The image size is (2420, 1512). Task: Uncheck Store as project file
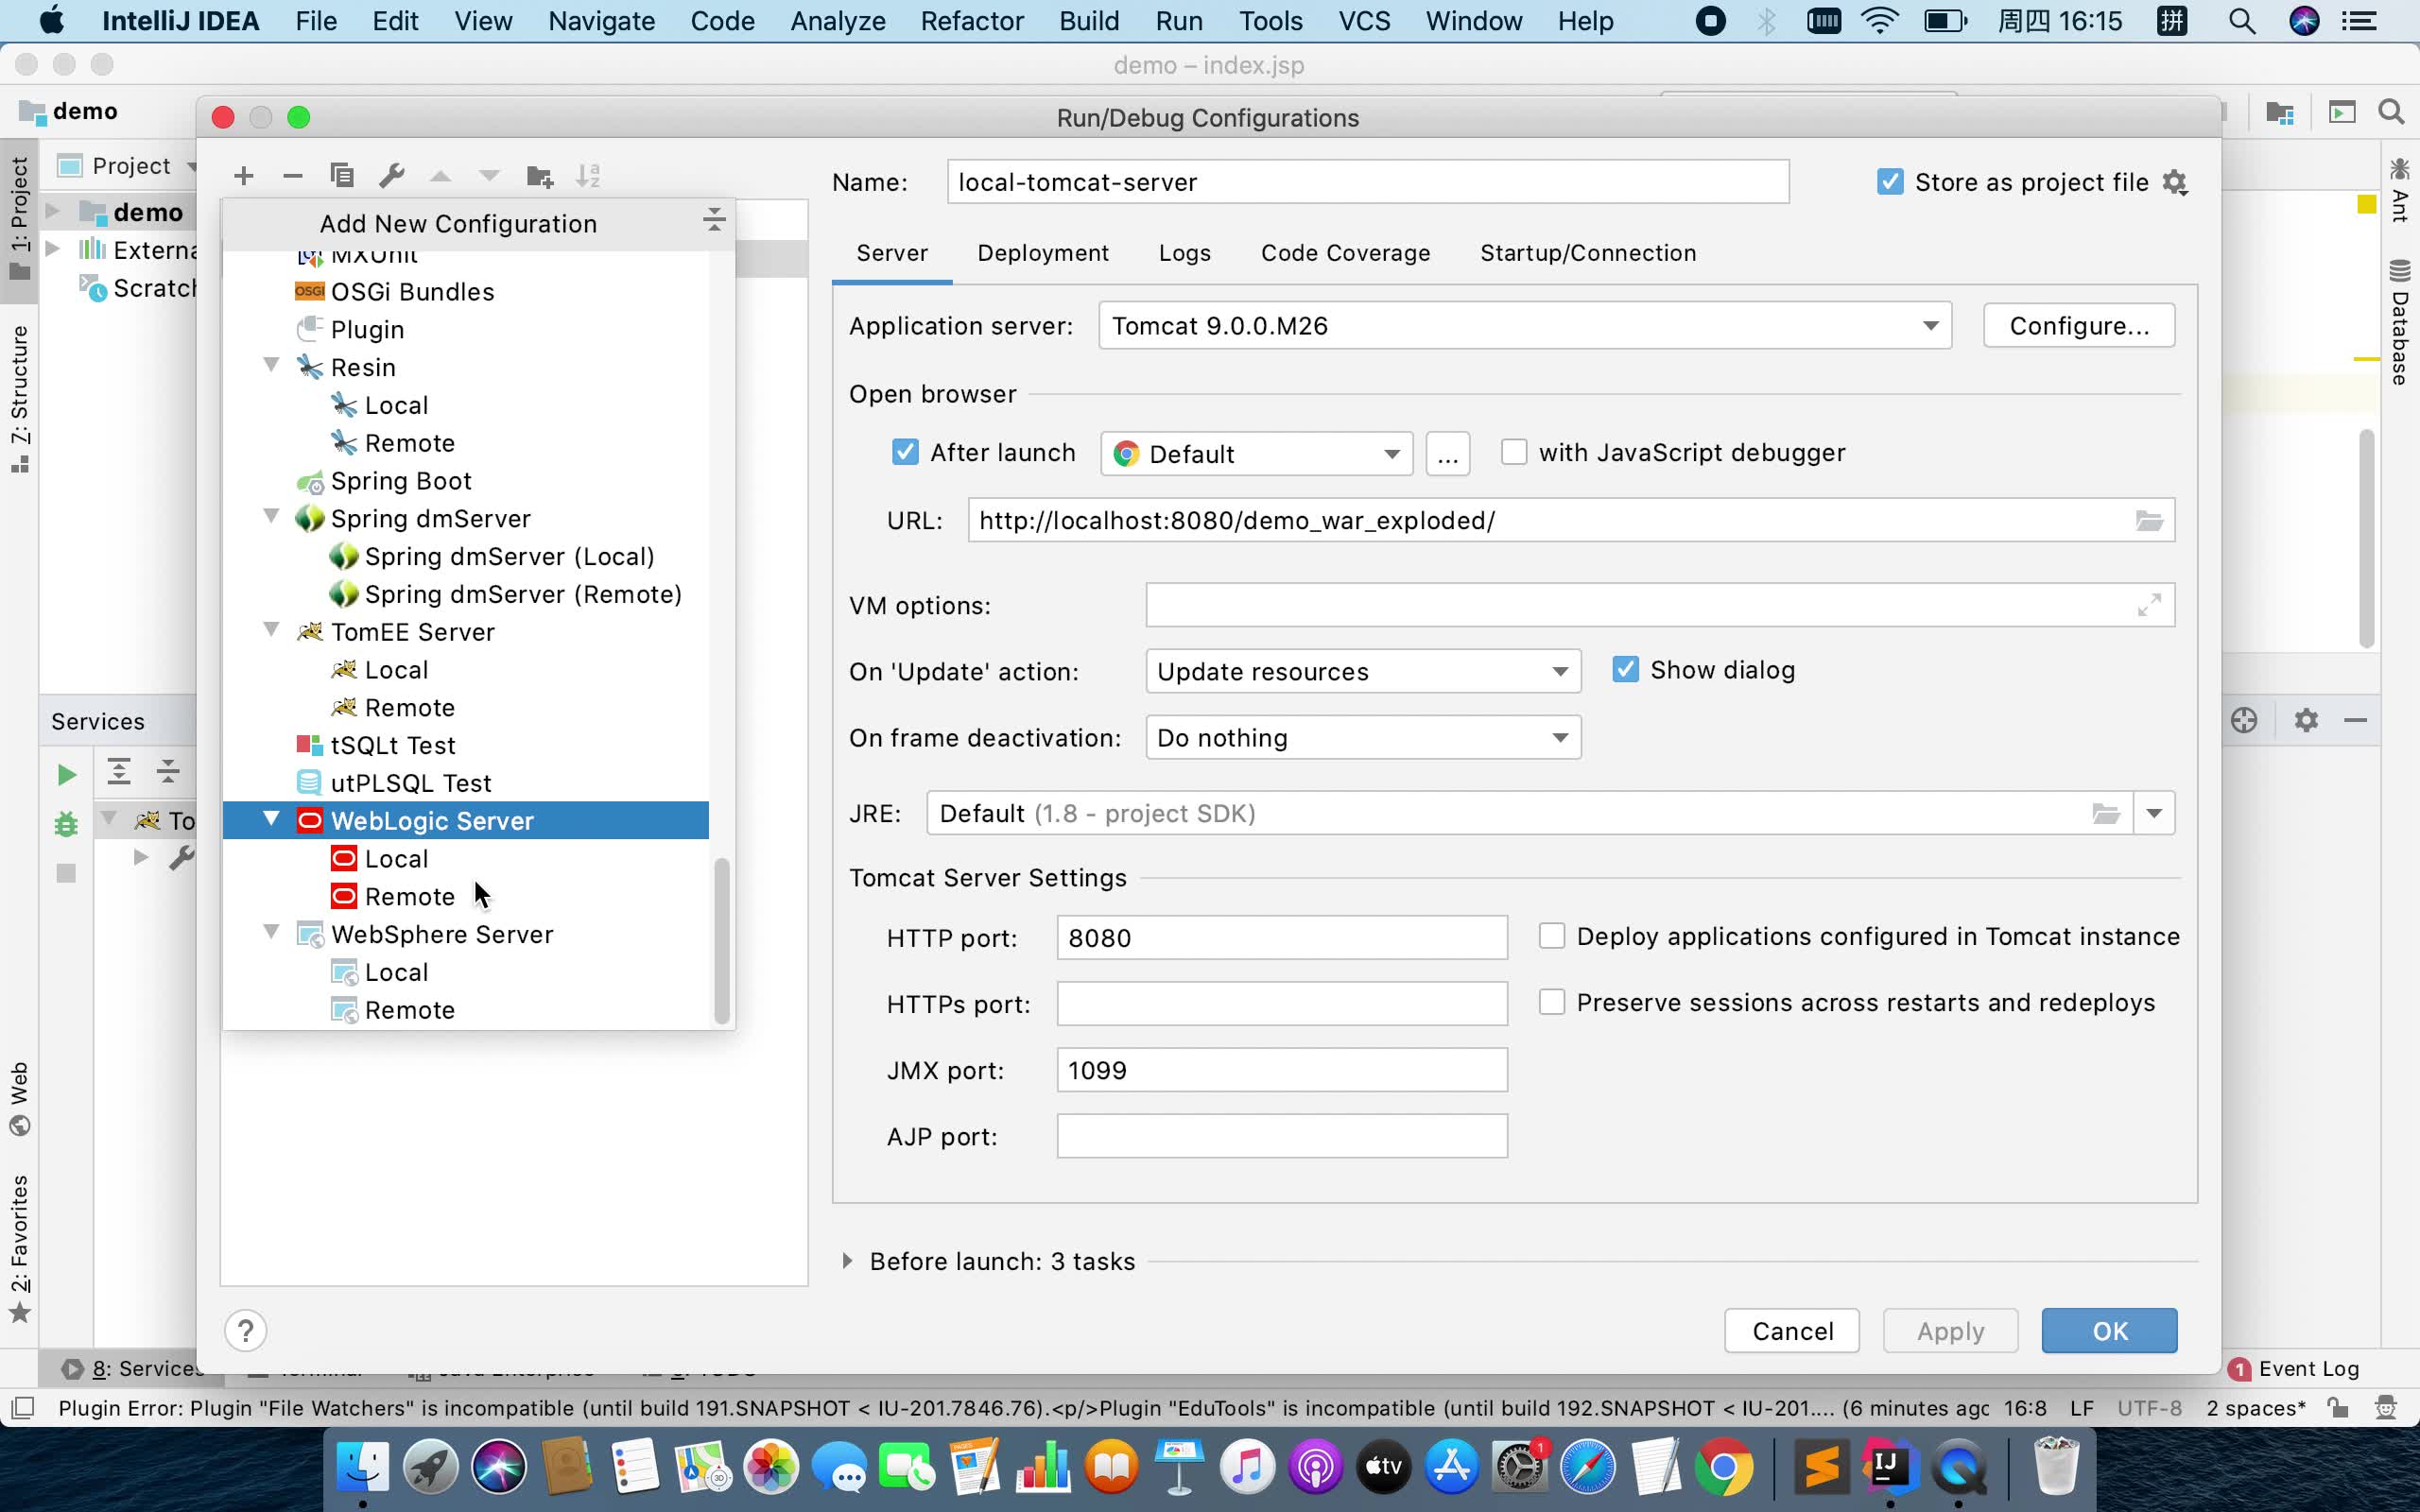(1889, 182)
